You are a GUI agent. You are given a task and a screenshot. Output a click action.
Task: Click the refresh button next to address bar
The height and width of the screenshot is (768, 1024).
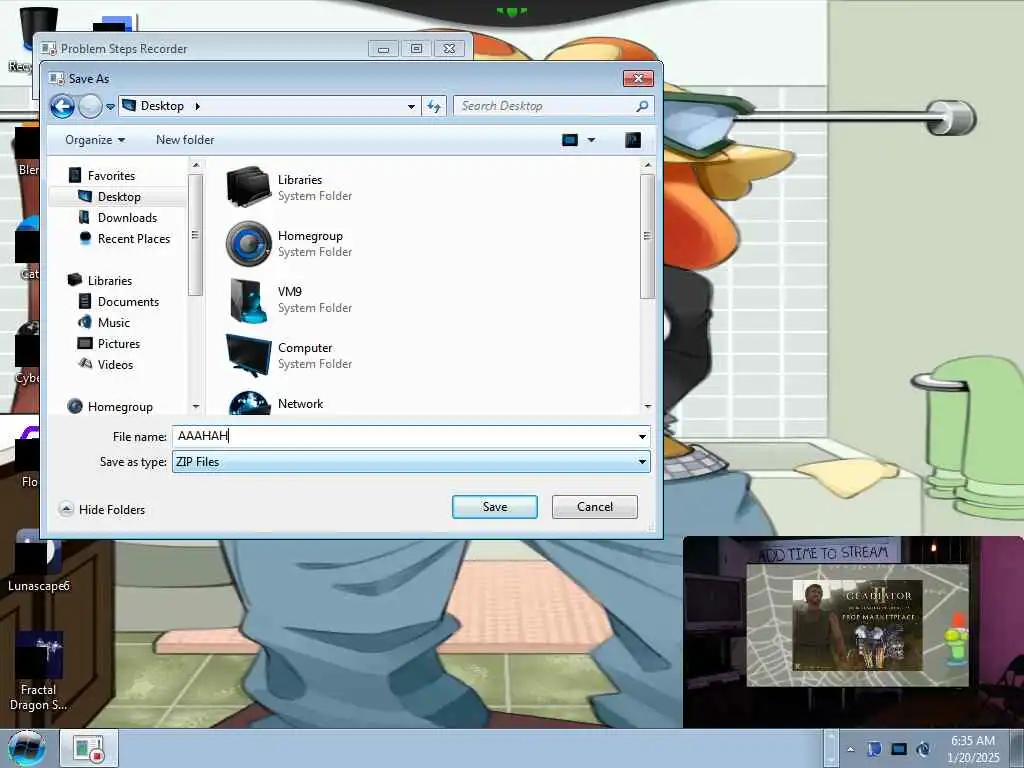[434, 106]
